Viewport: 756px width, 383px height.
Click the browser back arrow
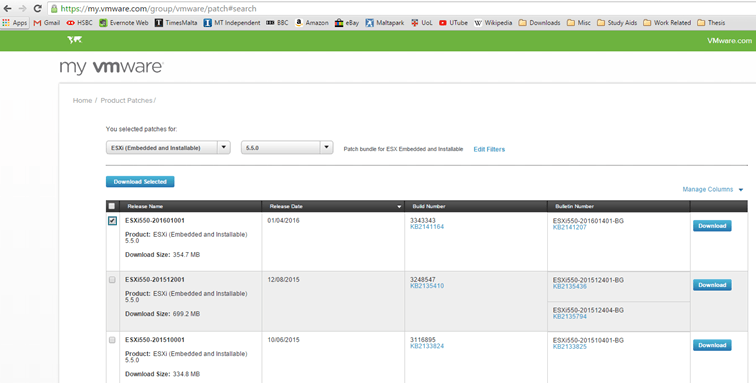click(7, 8)
